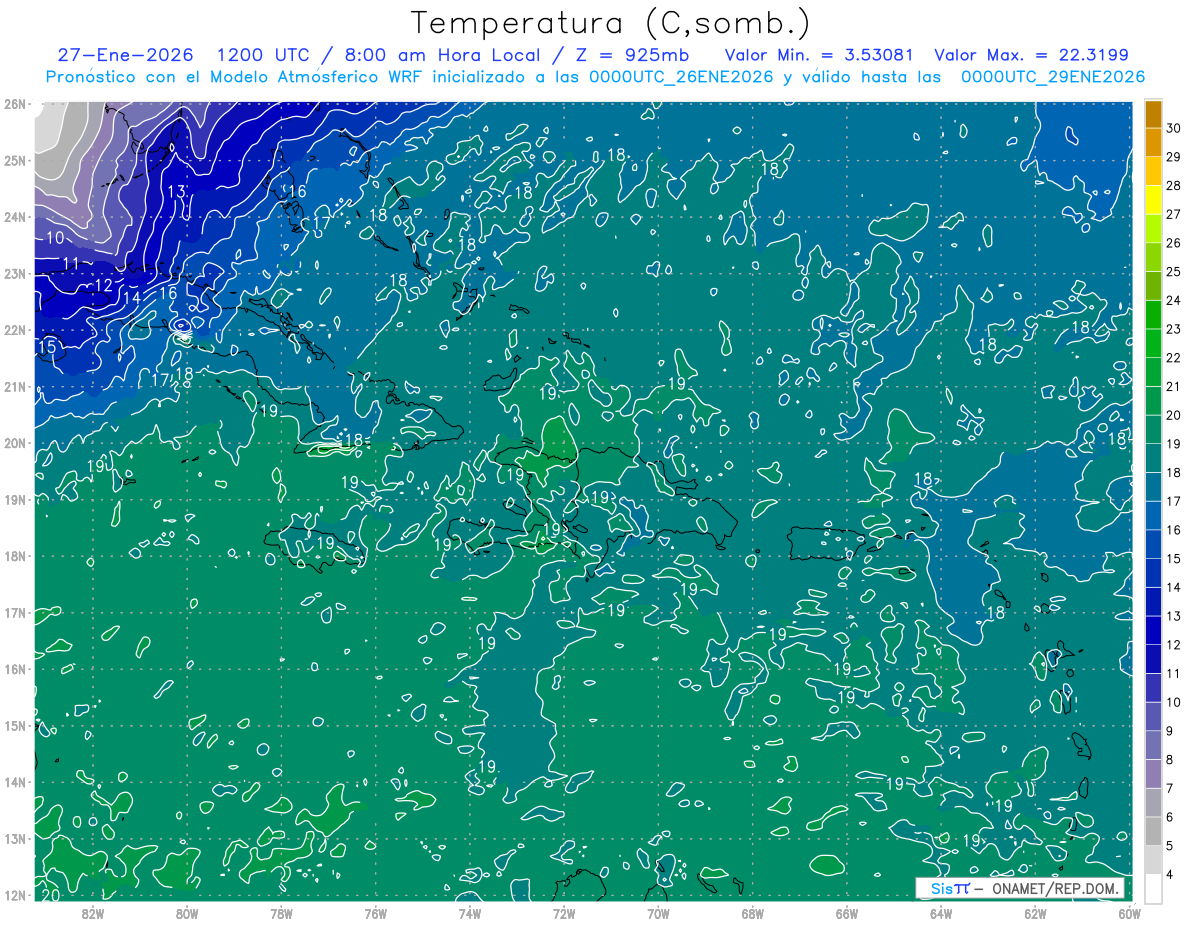Pick the gray color bar segment between 5 and 6

[x=1153, y=831]
